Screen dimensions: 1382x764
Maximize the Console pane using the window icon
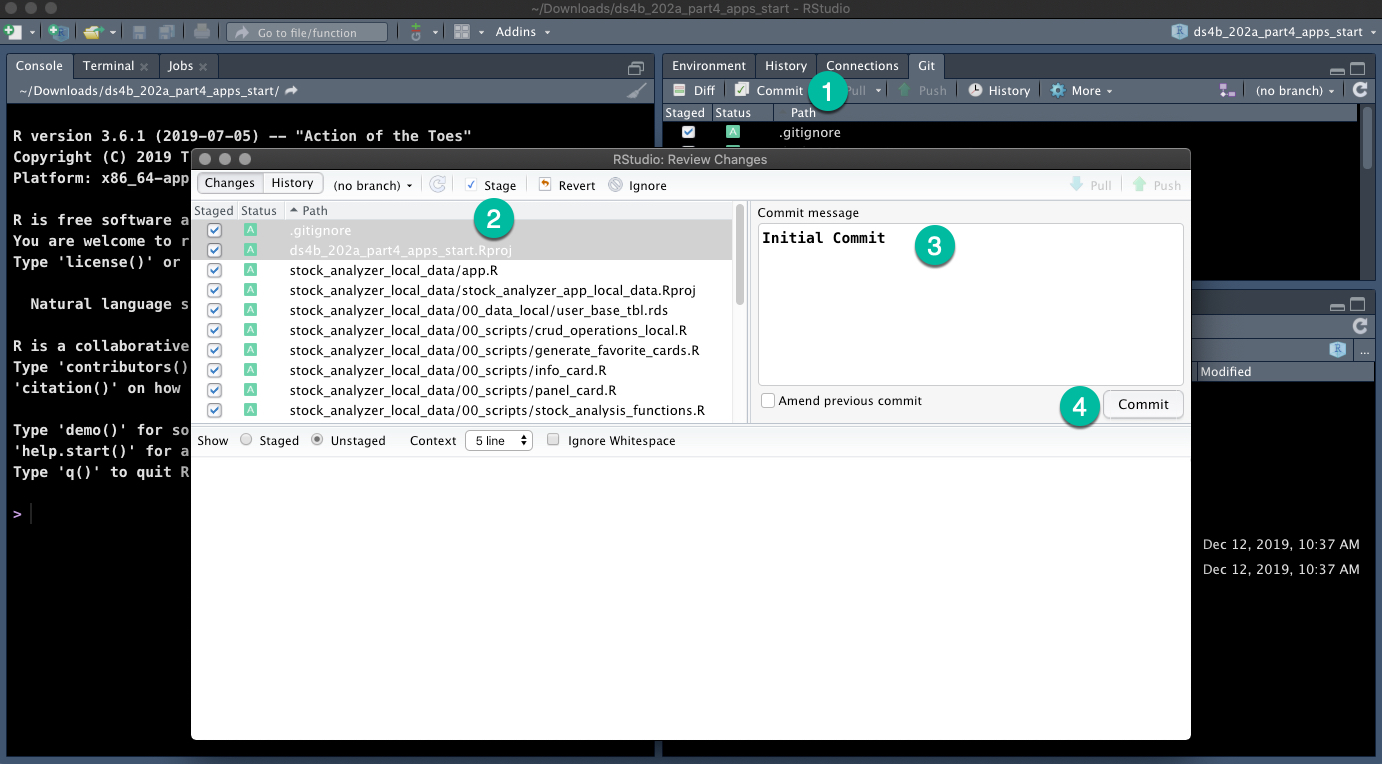click(635, 68)
